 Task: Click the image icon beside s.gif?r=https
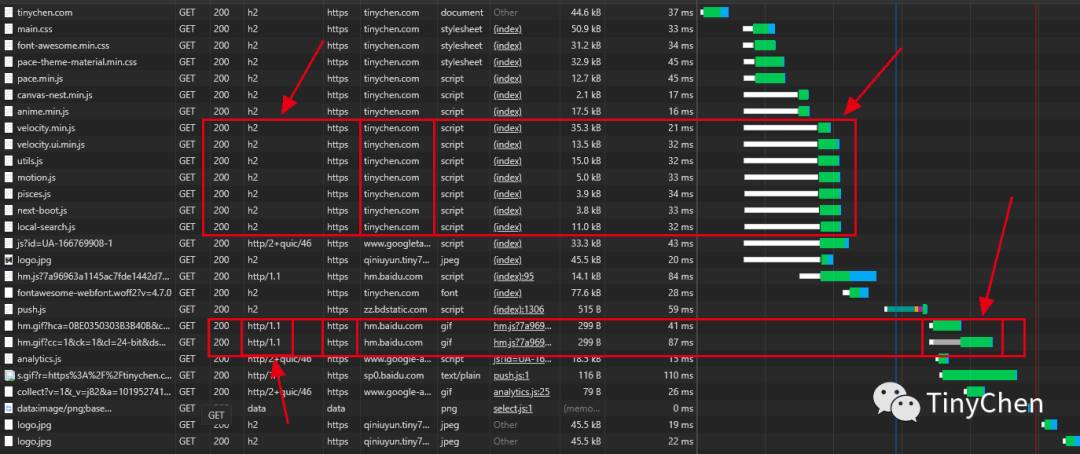tap(9, 375)
